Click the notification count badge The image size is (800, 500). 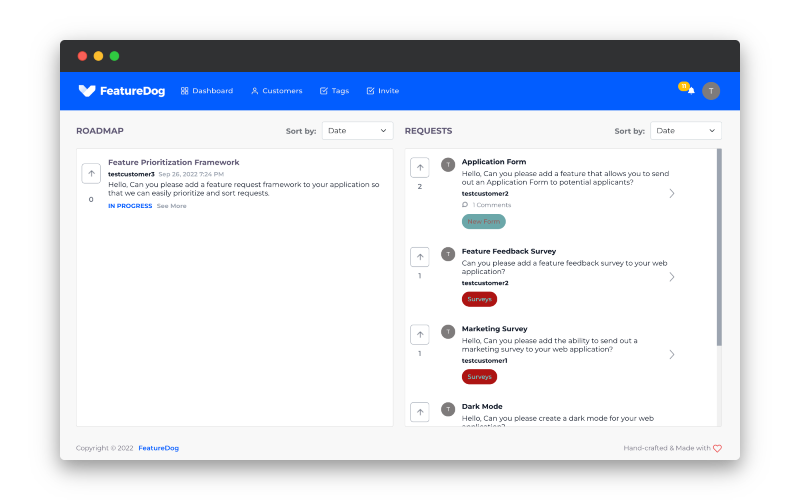click(684, 86)
